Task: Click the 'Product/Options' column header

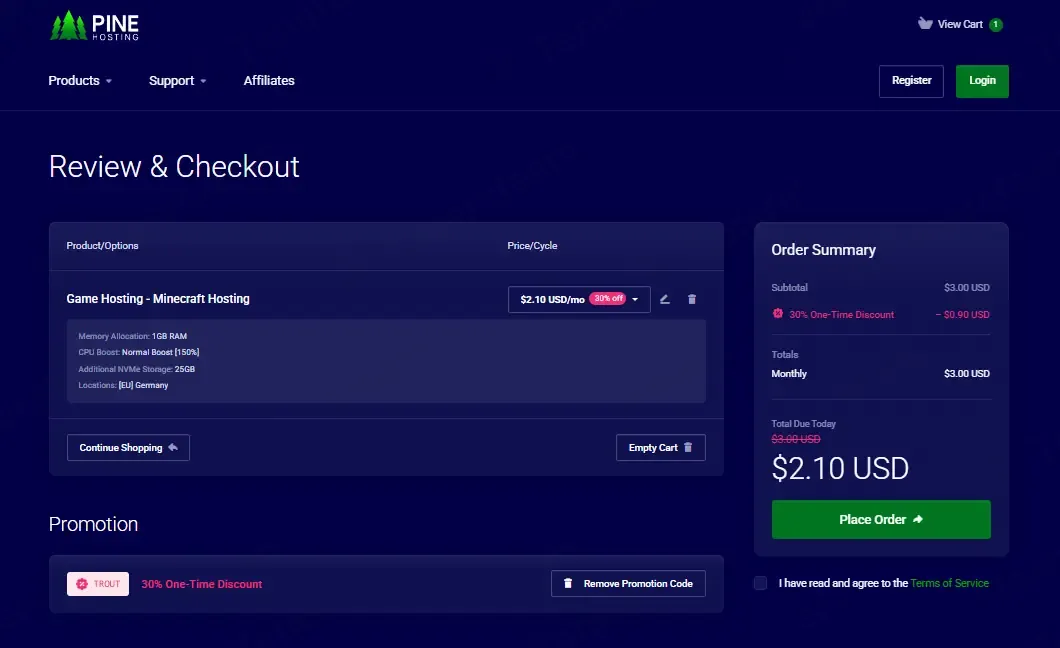Action: 102,245
